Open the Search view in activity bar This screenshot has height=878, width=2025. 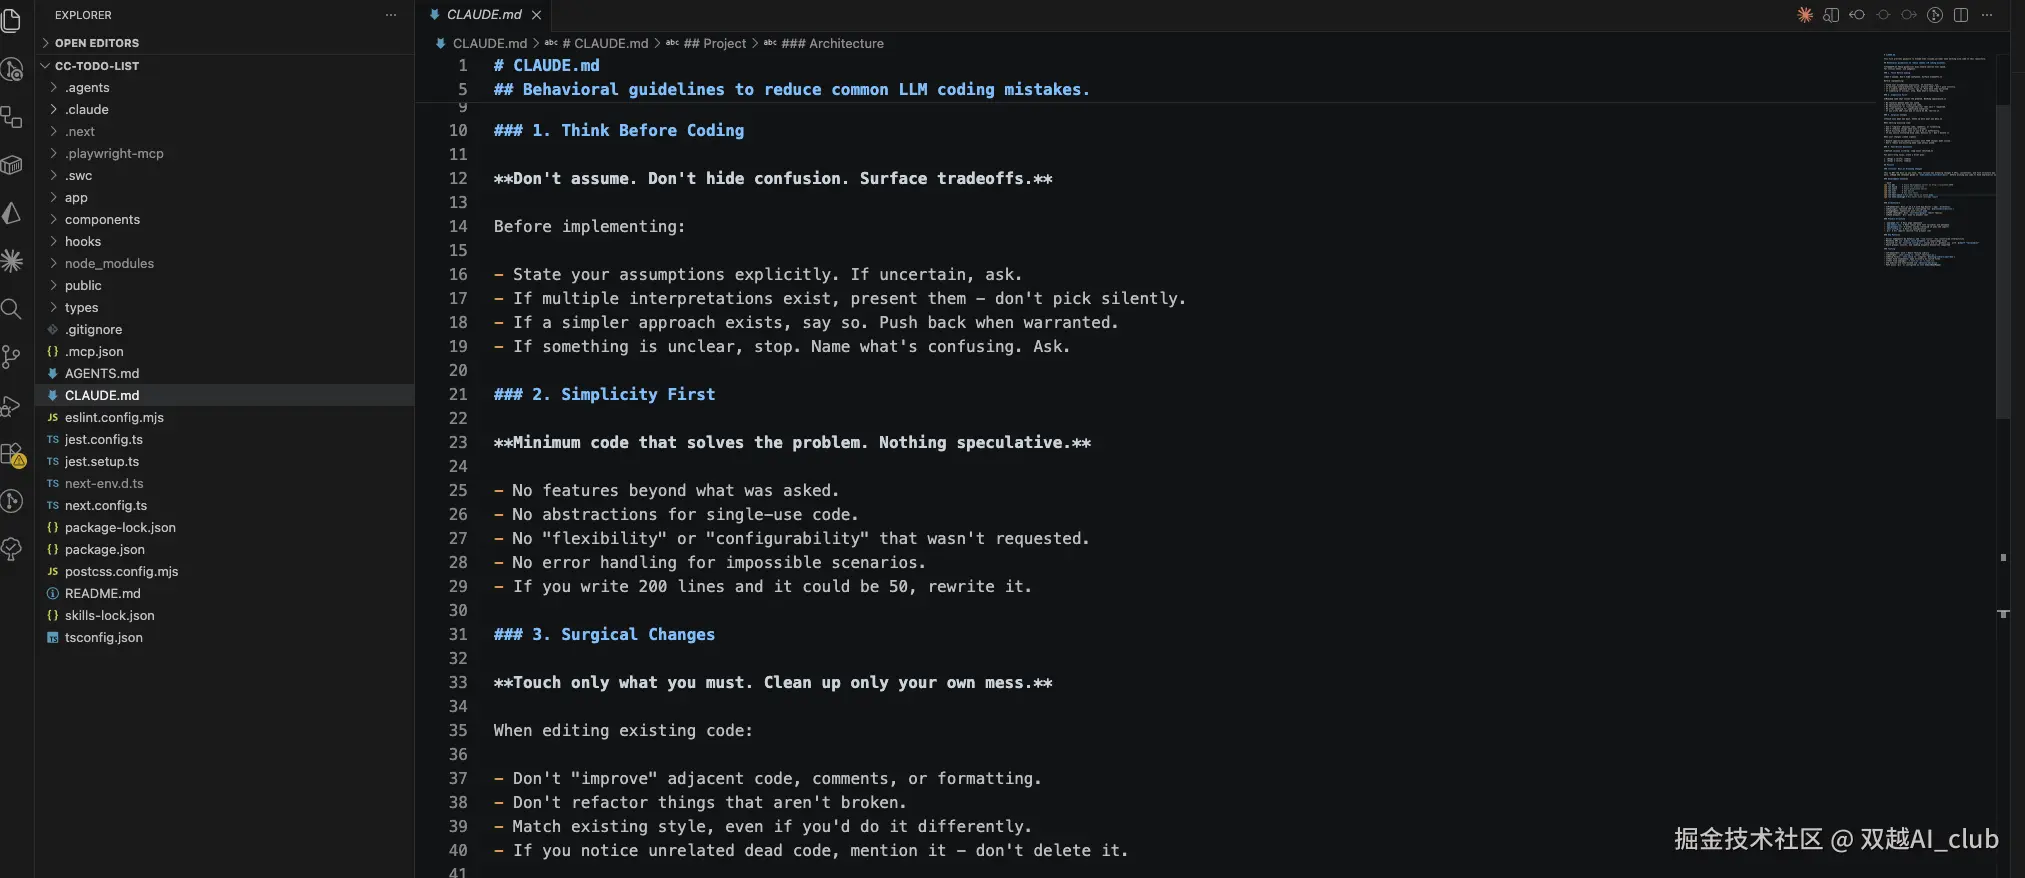12,309
